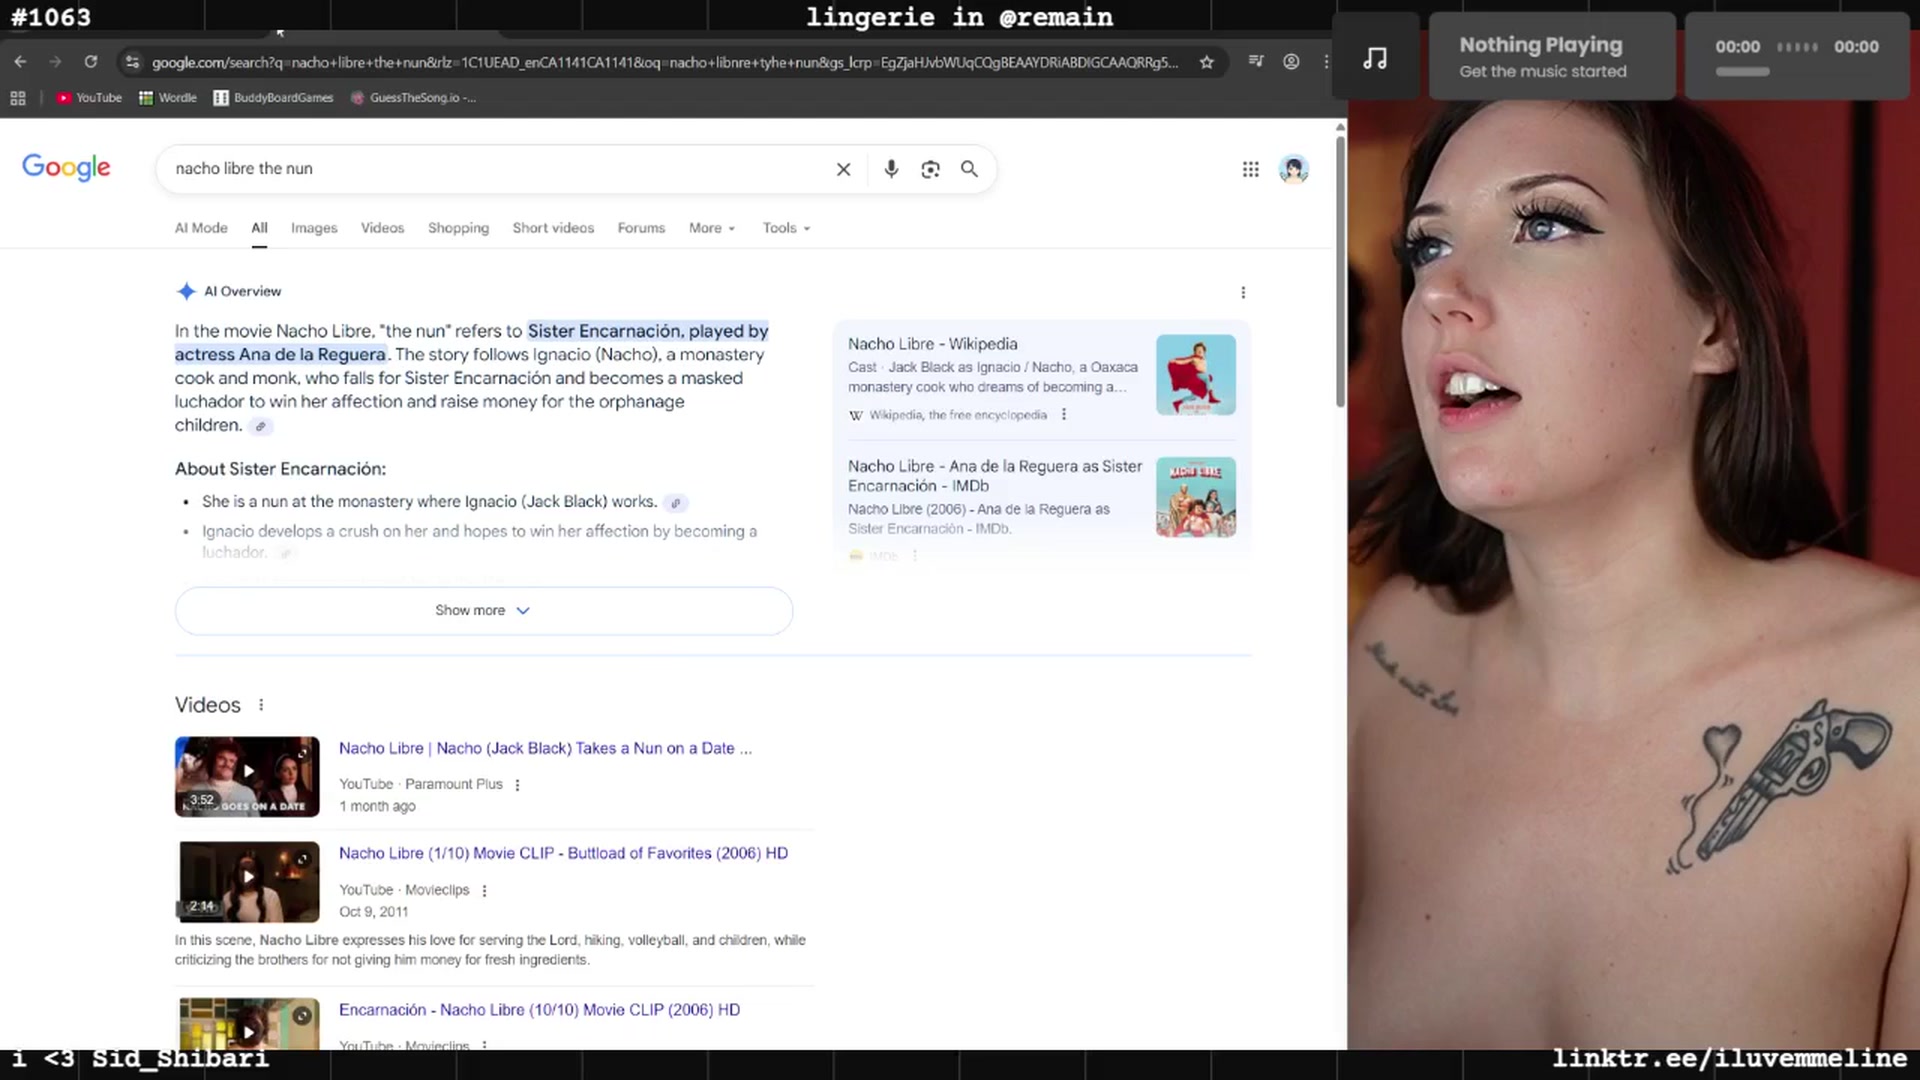Open options for the Paramount Plus video result
This screenshot has height=1080, width=1920.
click(x=517, y=785)
